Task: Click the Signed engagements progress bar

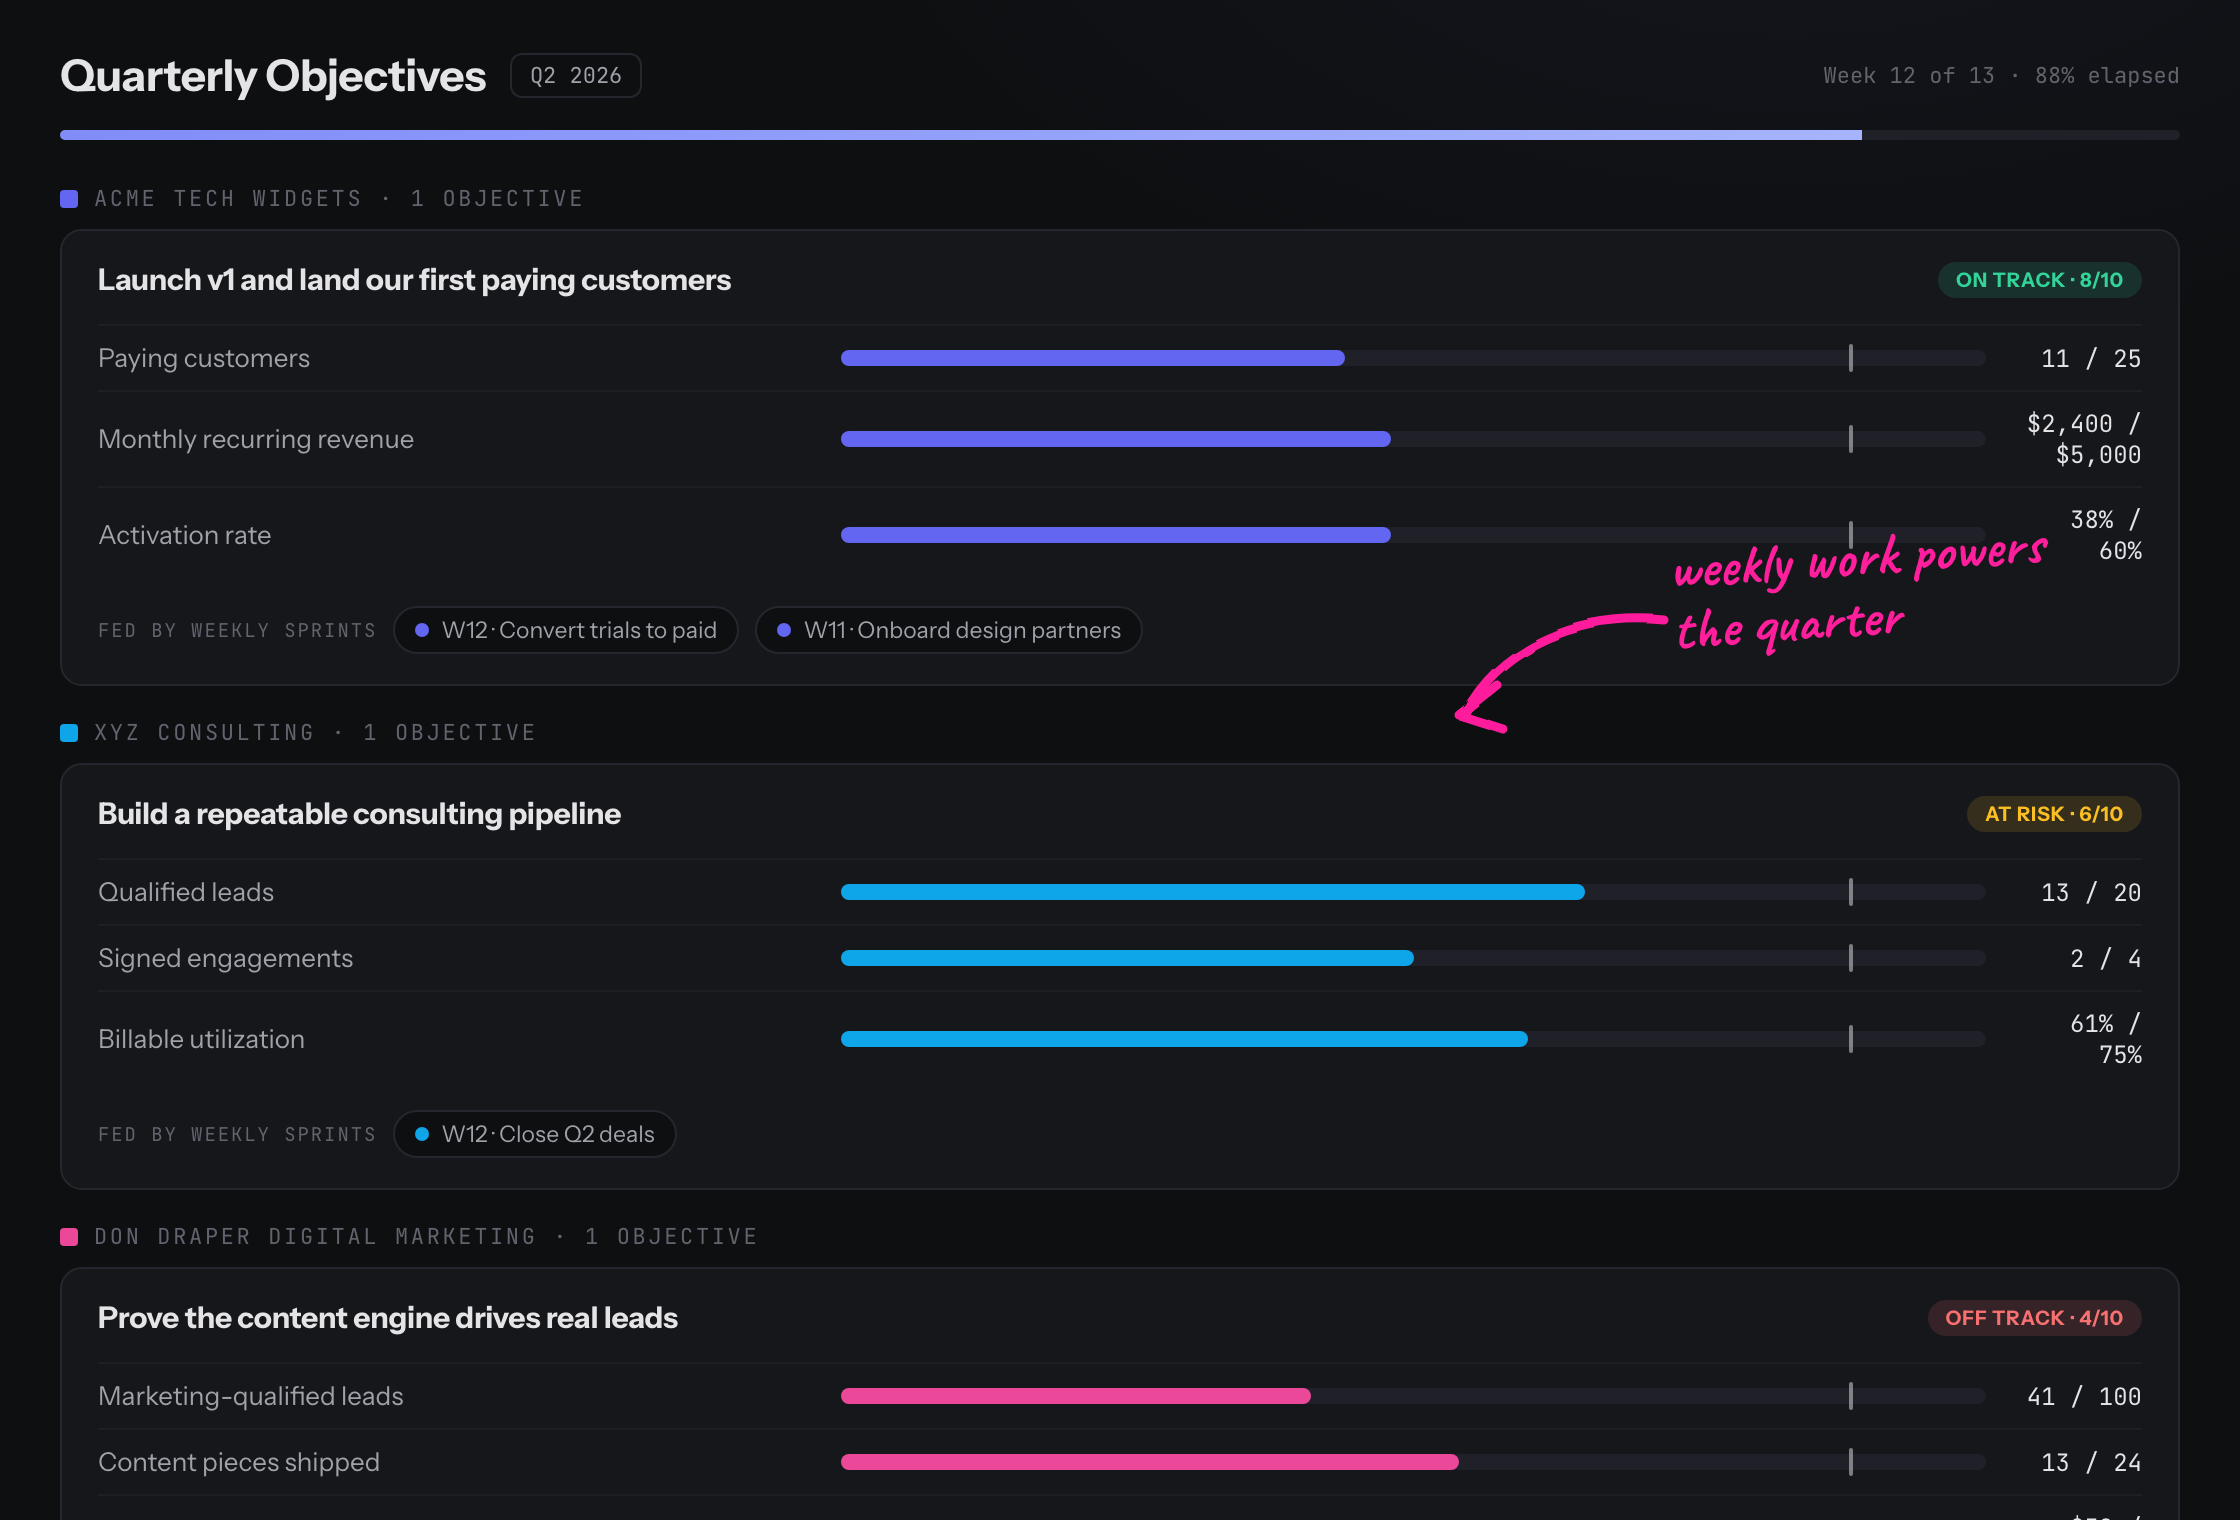Action: click(1413, 958)
